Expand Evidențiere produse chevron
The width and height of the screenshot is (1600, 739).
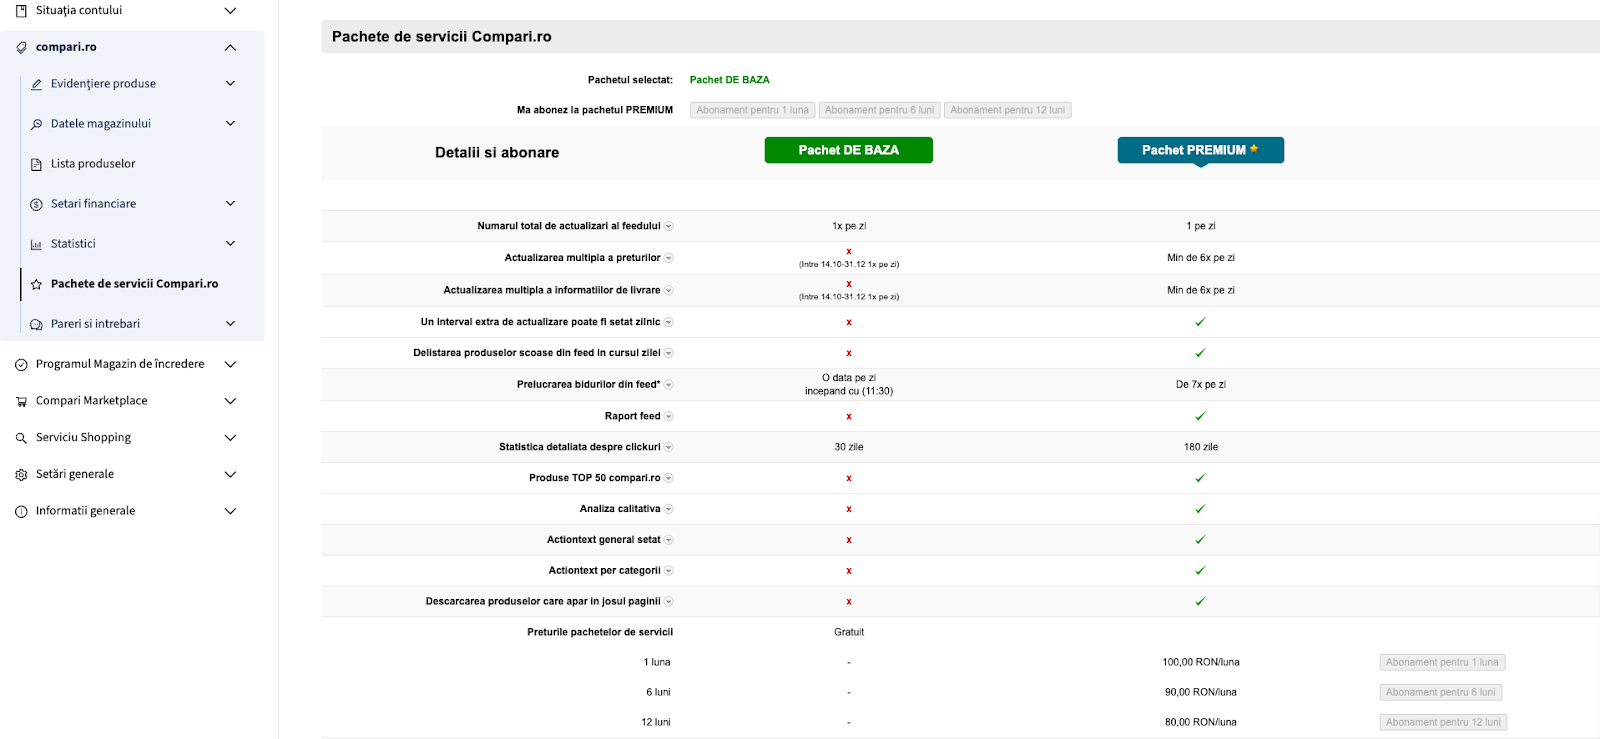(x=230, y=84)
